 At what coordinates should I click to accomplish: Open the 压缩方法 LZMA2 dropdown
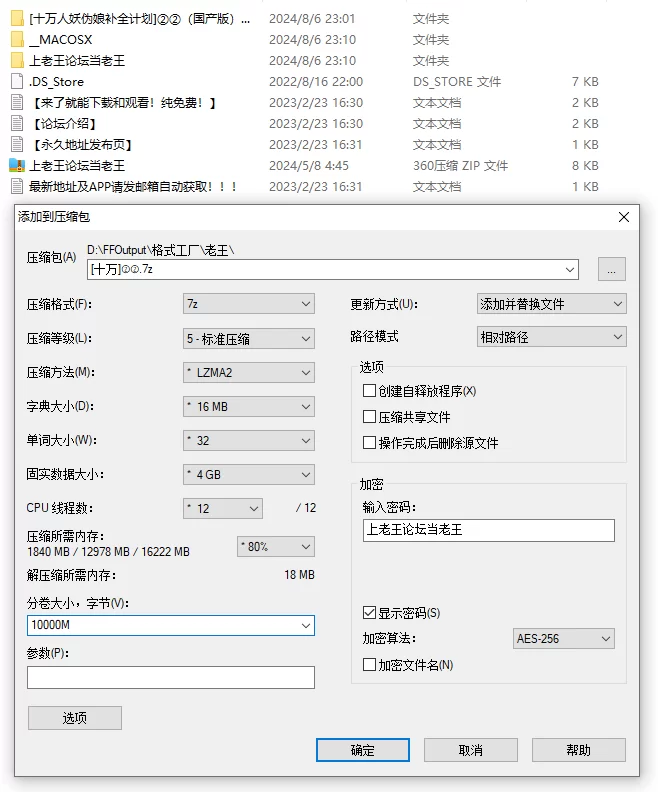point(248,373)
